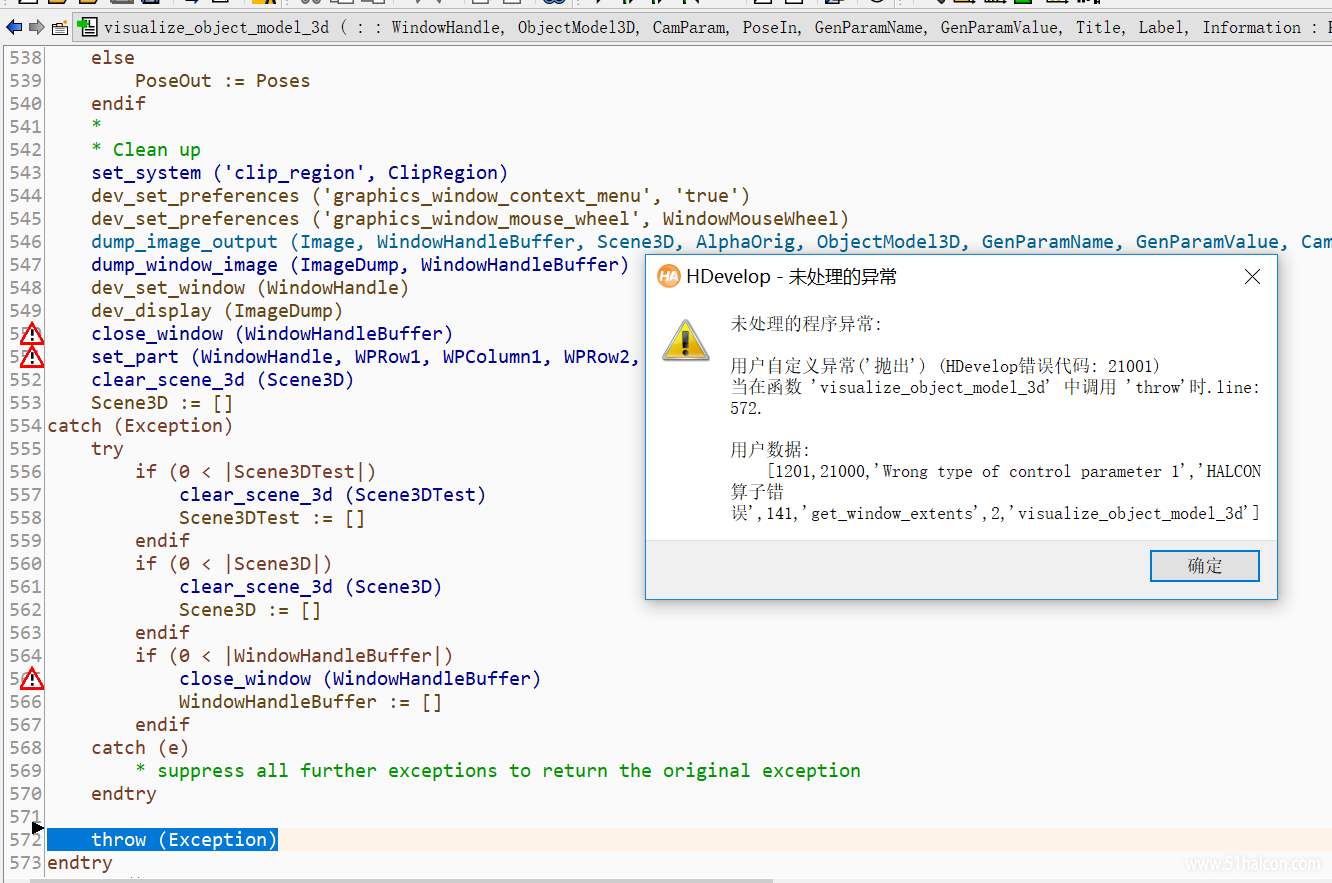
Task: Click the 'Scene3DTest := []' line
Action: (x=272, y=518)
